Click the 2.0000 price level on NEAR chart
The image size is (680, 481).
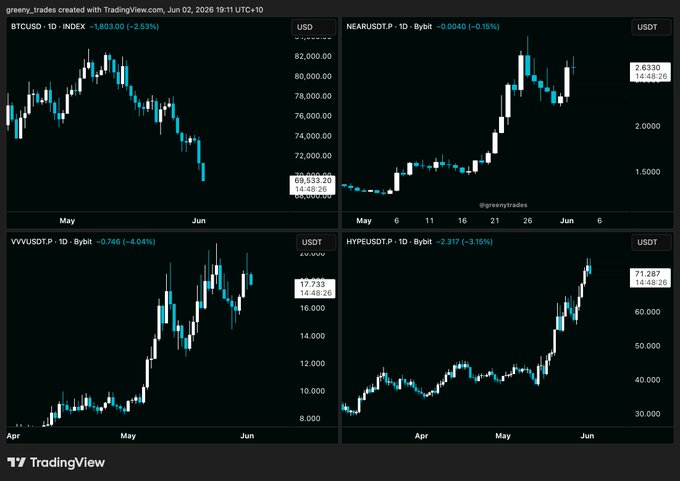click(x=647, y=126)
